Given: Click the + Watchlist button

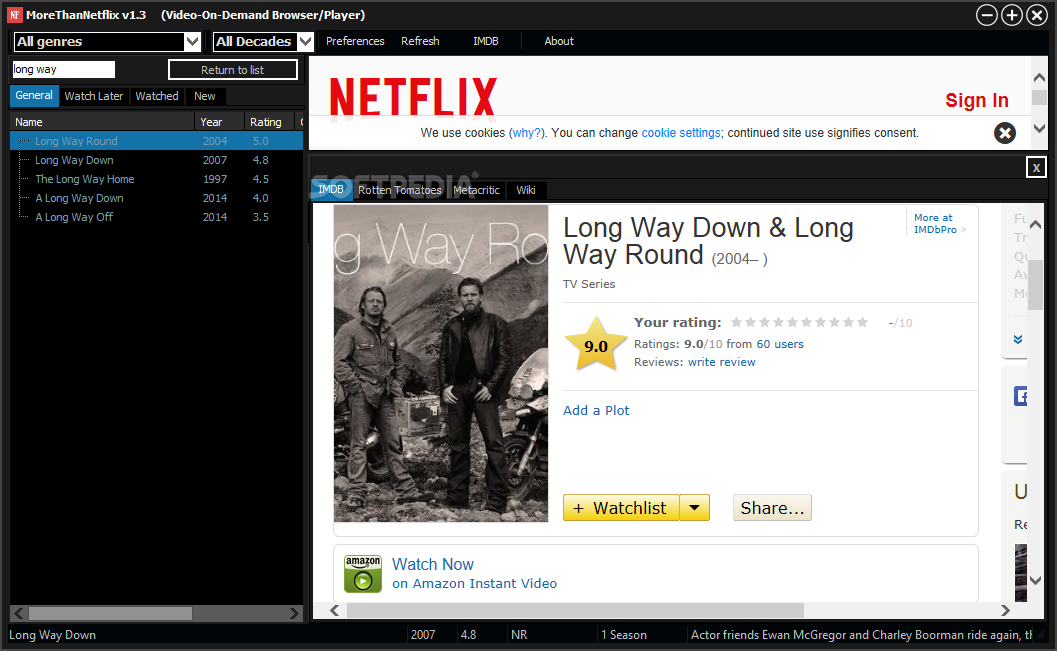Looking at the screenshot, I should click(x=621, y=507).
